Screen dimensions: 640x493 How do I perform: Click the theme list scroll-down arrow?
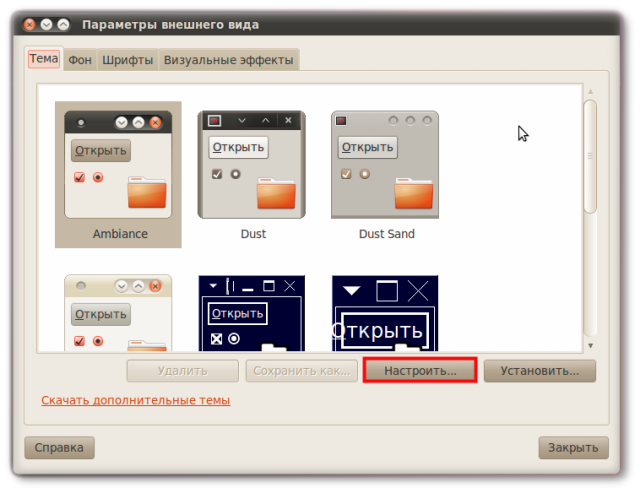coord(590,346)
